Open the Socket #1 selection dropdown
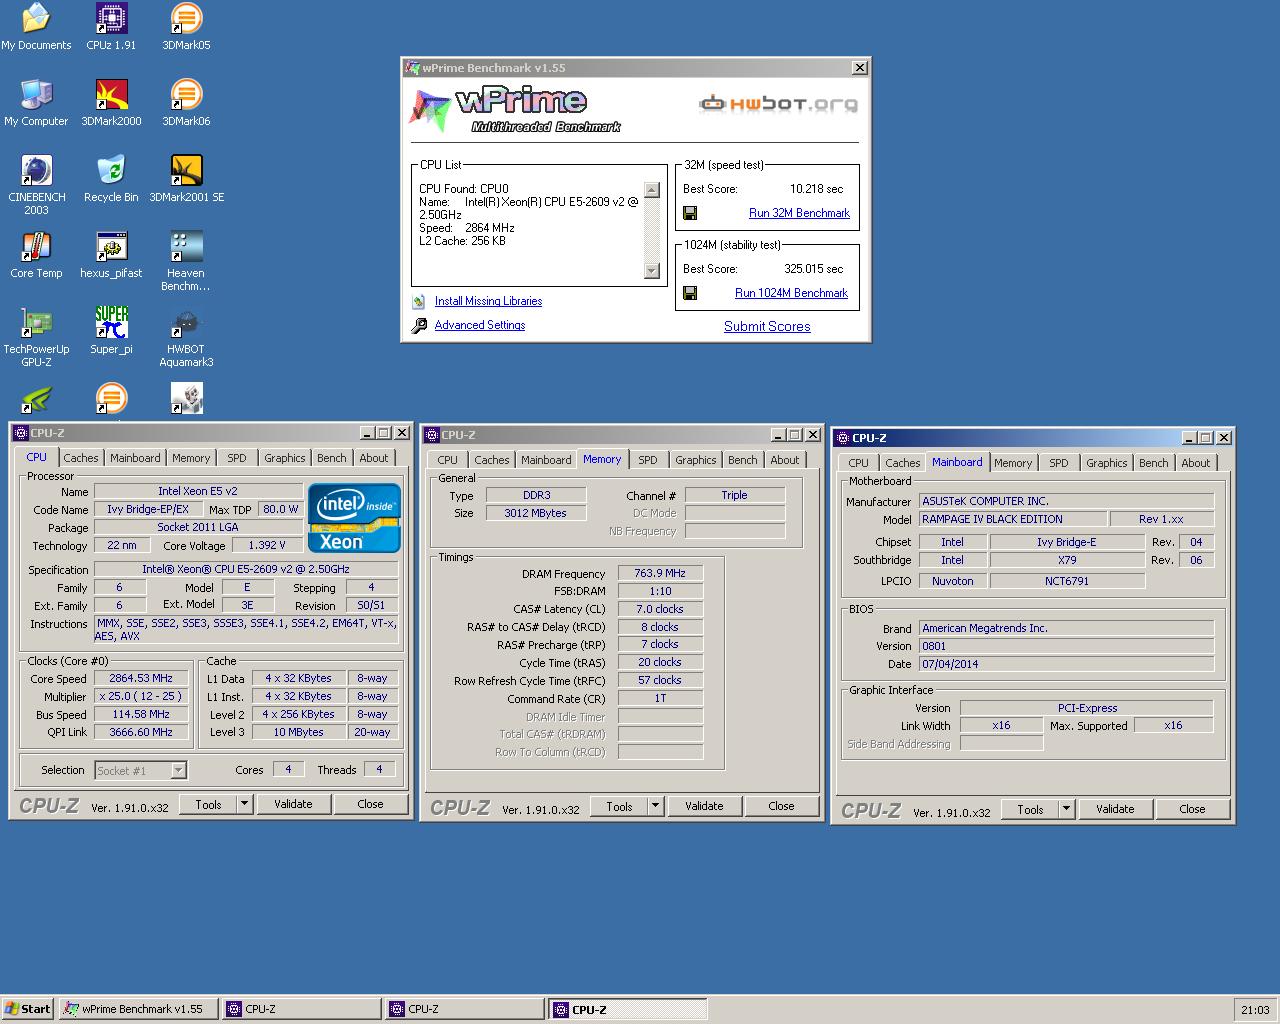This screenshot has width=1280, height=1024. tap(178, 770)
